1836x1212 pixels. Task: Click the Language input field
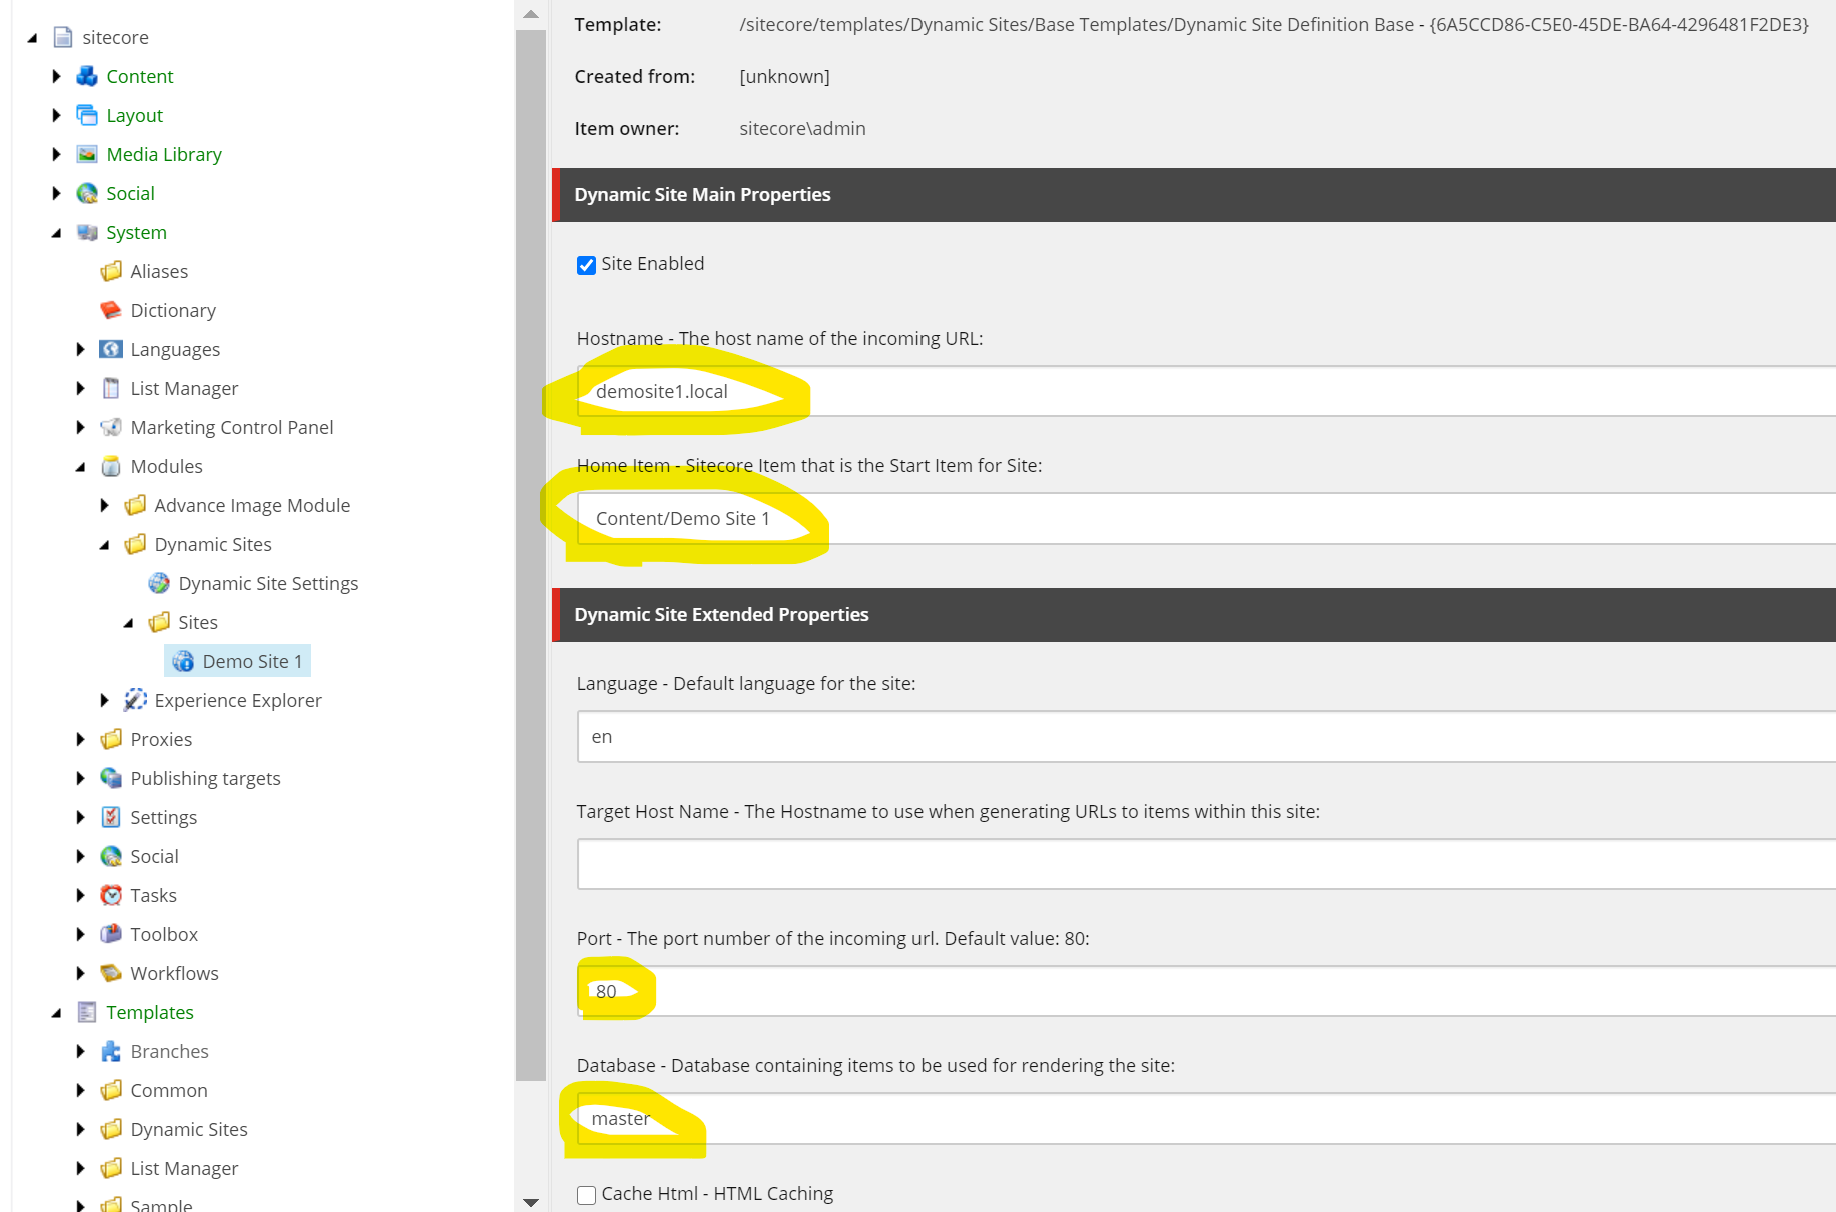click(x=1206, y=736)
